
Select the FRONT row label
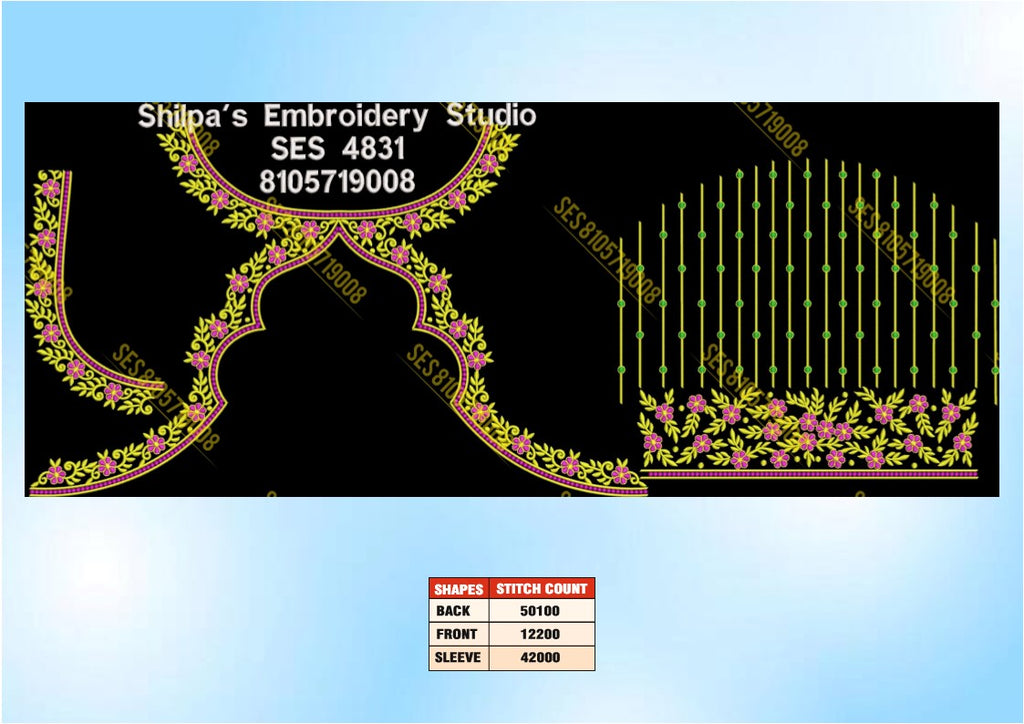458,634
